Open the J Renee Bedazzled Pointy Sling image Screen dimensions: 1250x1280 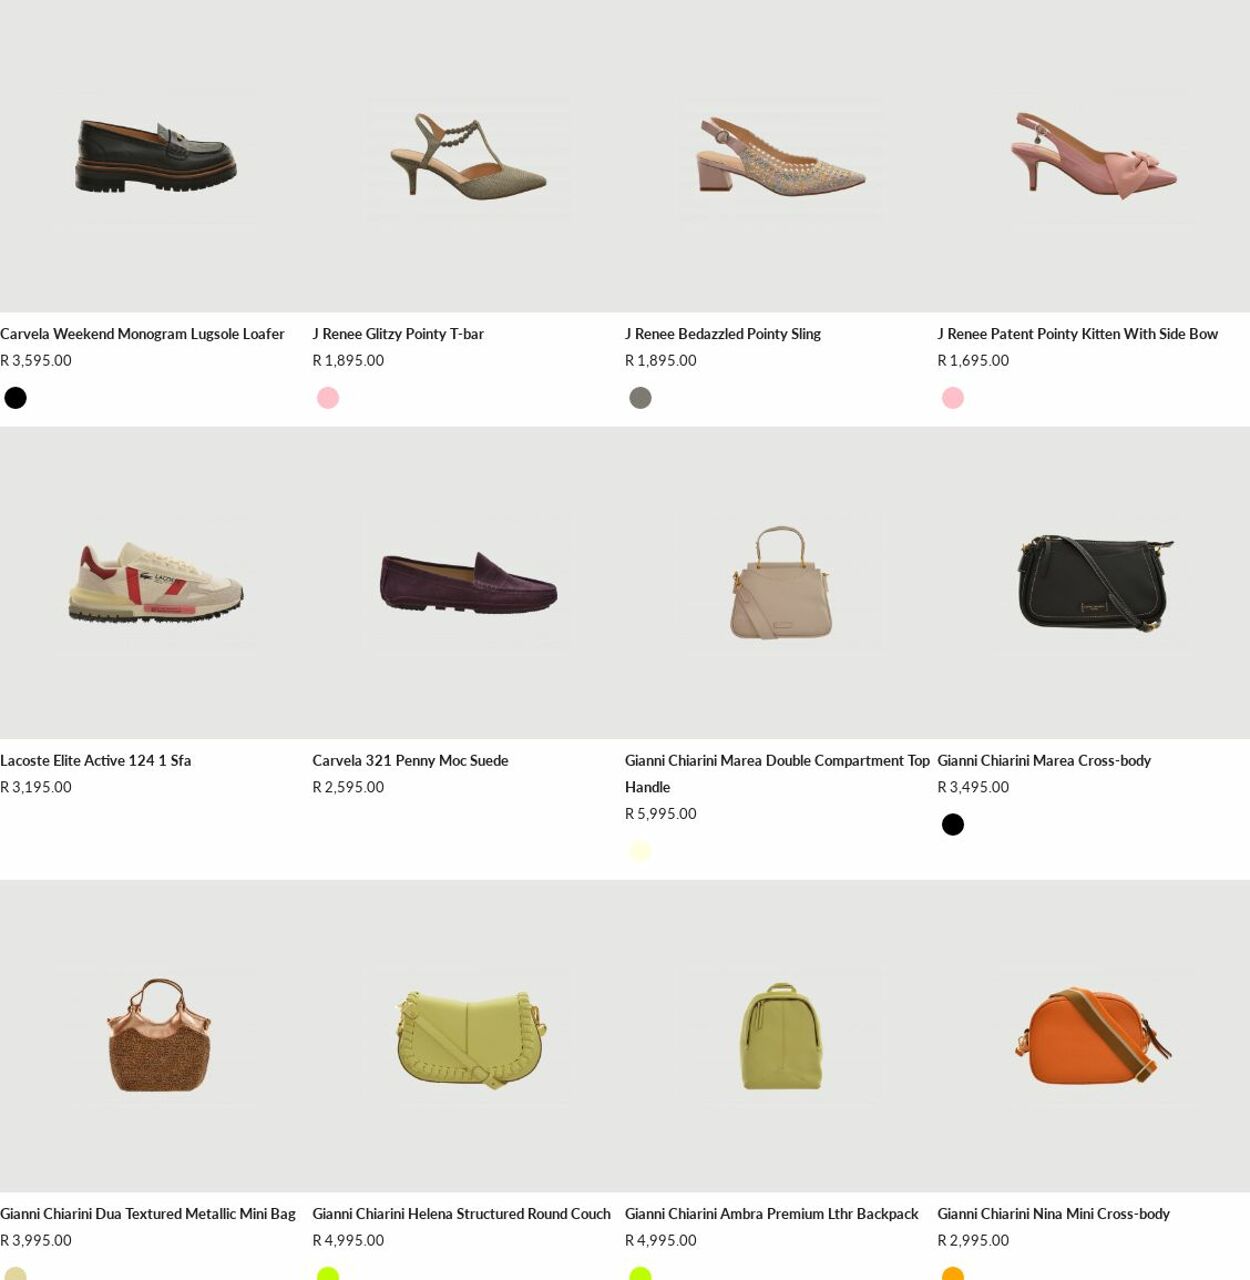[x=781, y=156]
